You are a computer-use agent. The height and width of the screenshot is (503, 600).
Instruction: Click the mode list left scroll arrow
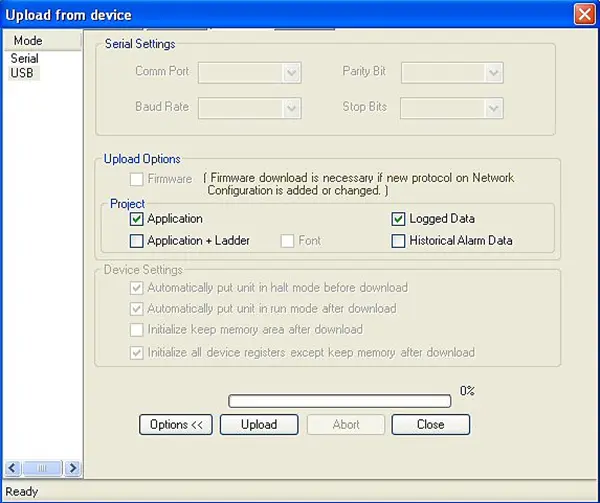click(x=13, y=468)
